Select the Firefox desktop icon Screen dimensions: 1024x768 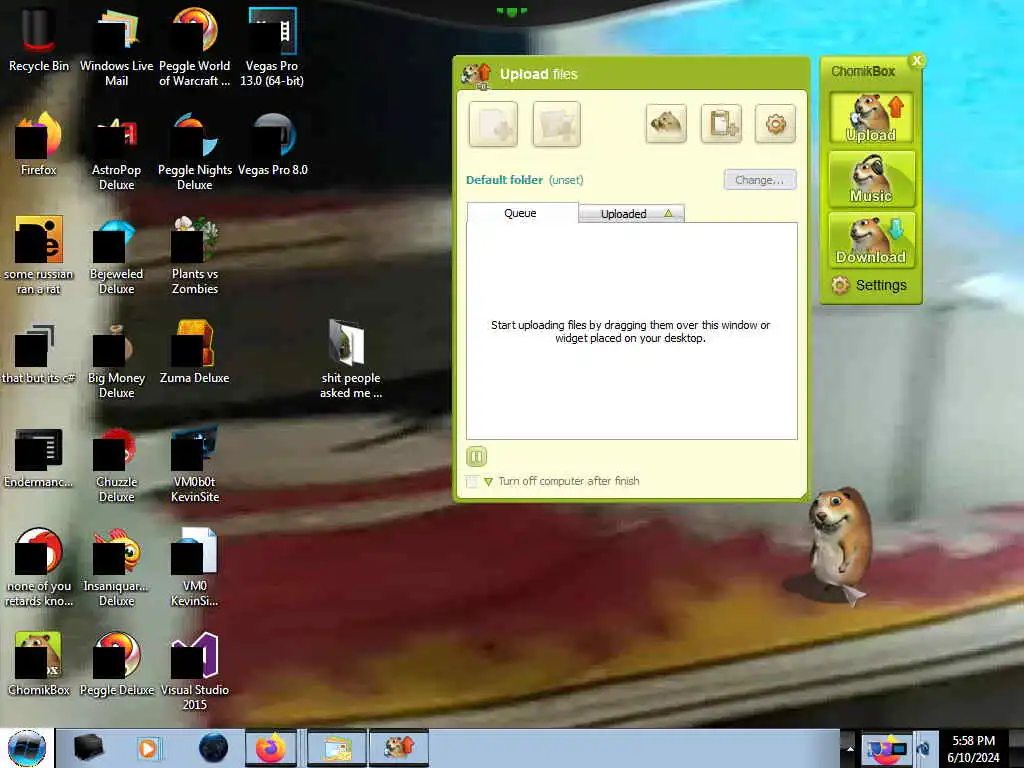(x=39, y=144)
